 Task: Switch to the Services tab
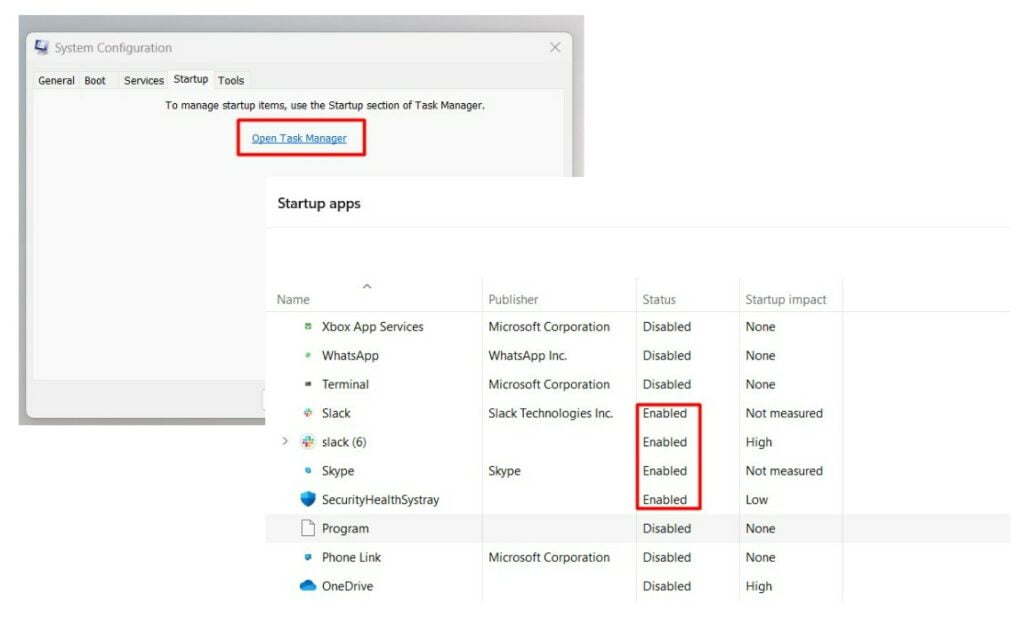click(143, 79)
